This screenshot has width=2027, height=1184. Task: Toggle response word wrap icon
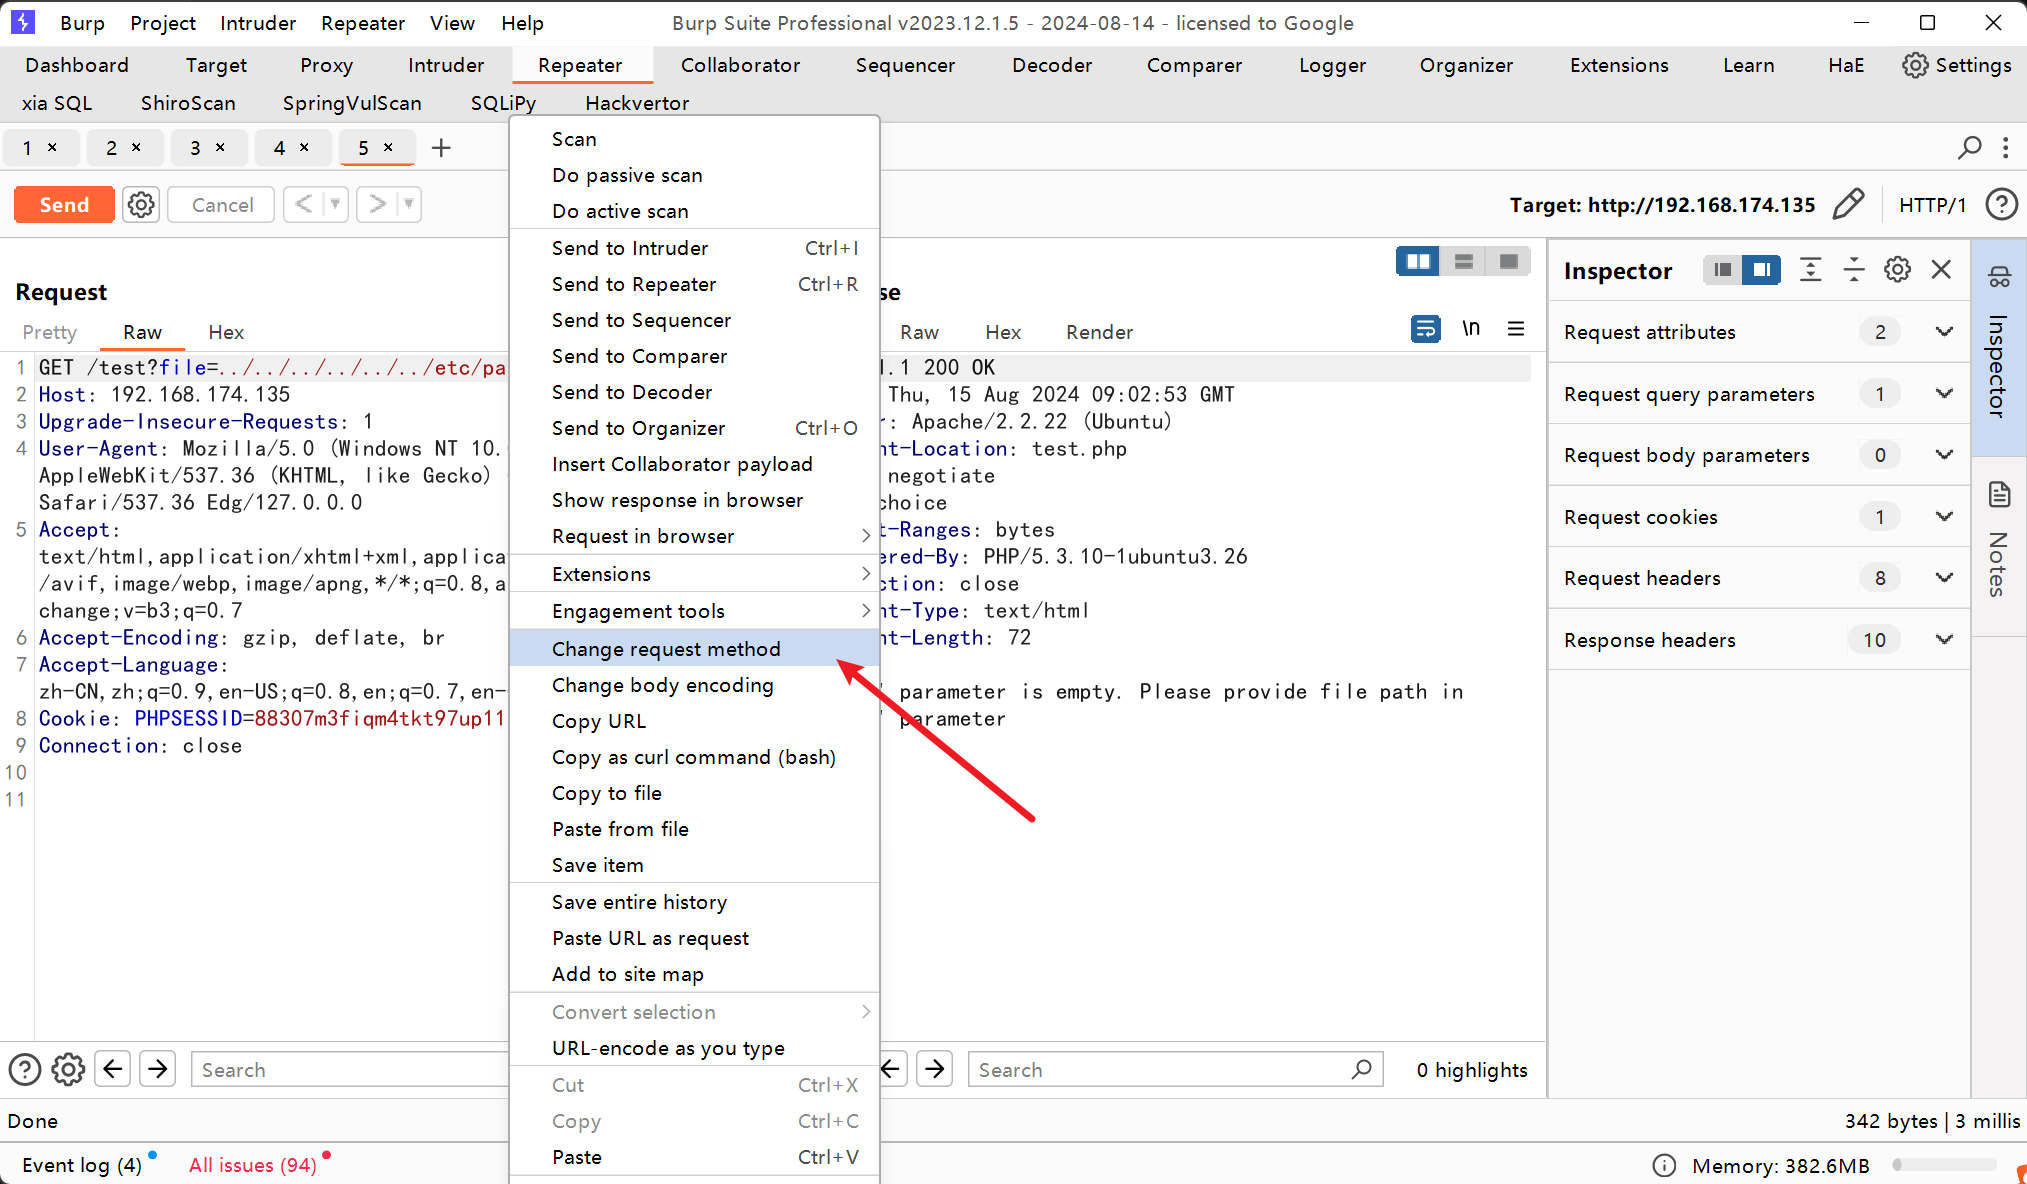tap(1426, 328)
